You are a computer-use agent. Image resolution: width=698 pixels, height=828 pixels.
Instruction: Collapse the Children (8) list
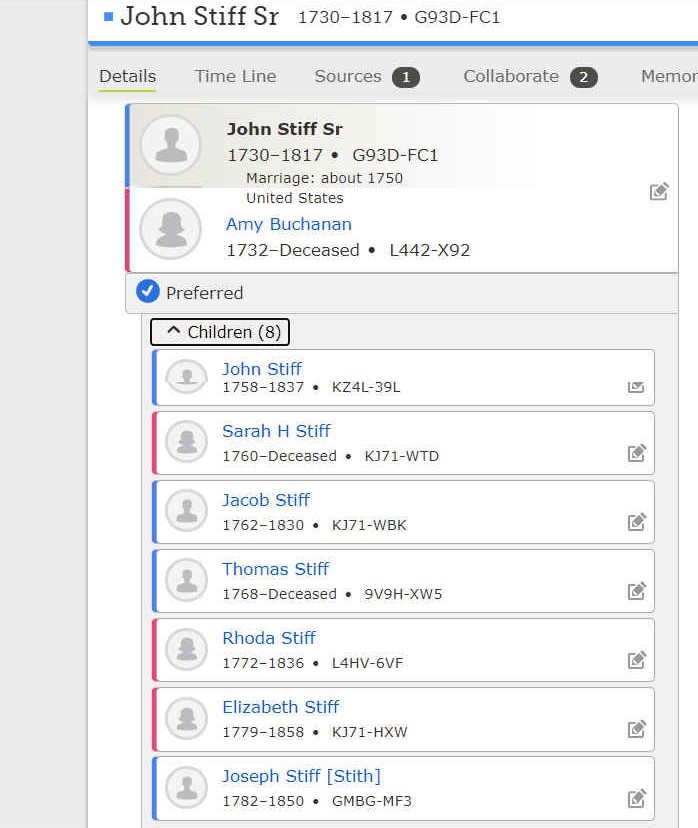click(x=220, y=332)
